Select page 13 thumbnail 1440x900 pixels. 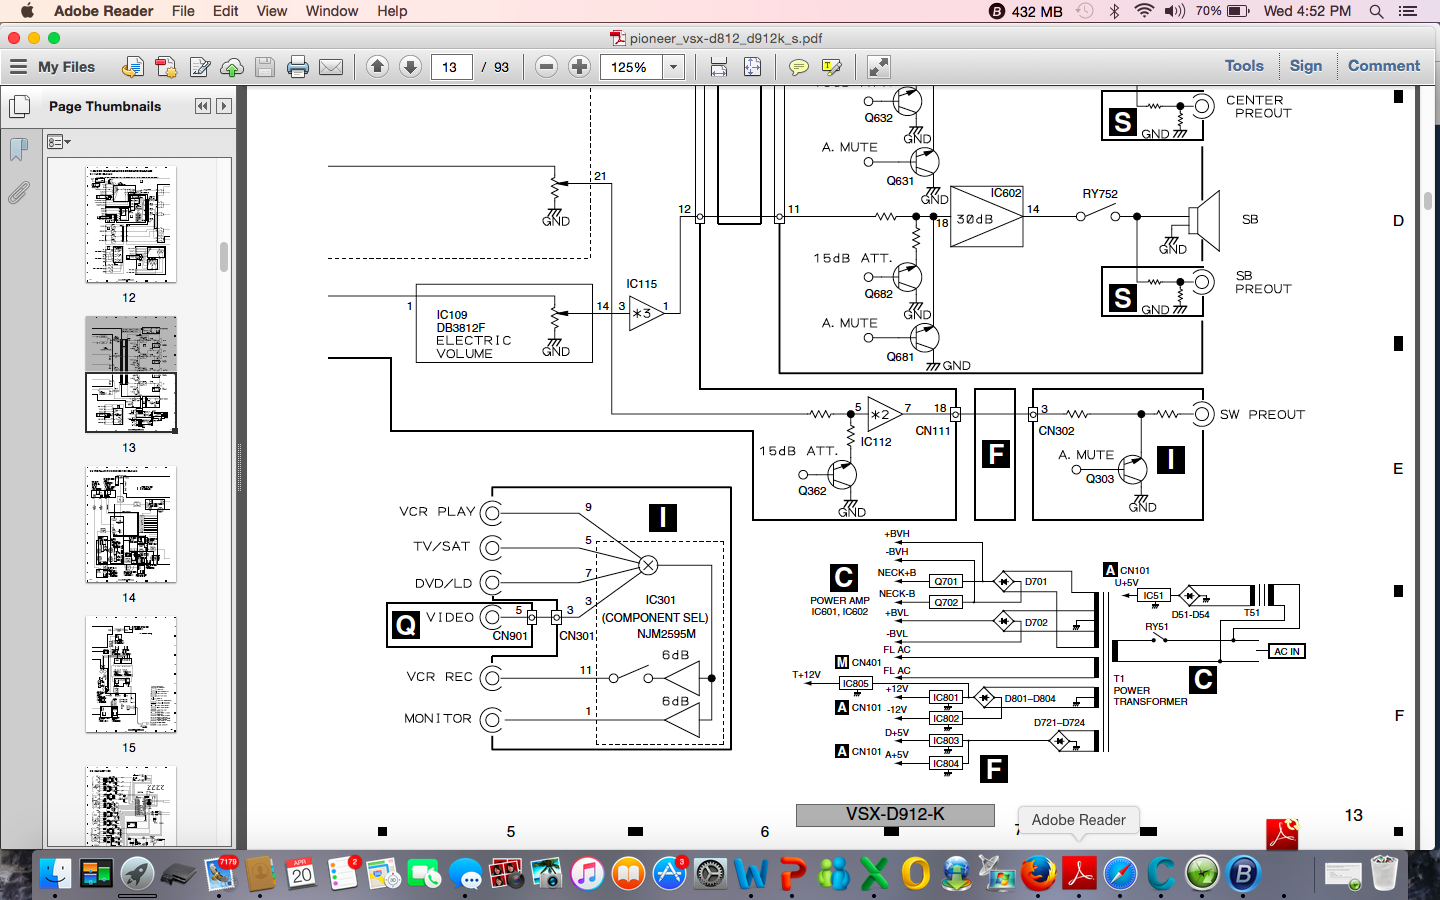pos(131,375)
